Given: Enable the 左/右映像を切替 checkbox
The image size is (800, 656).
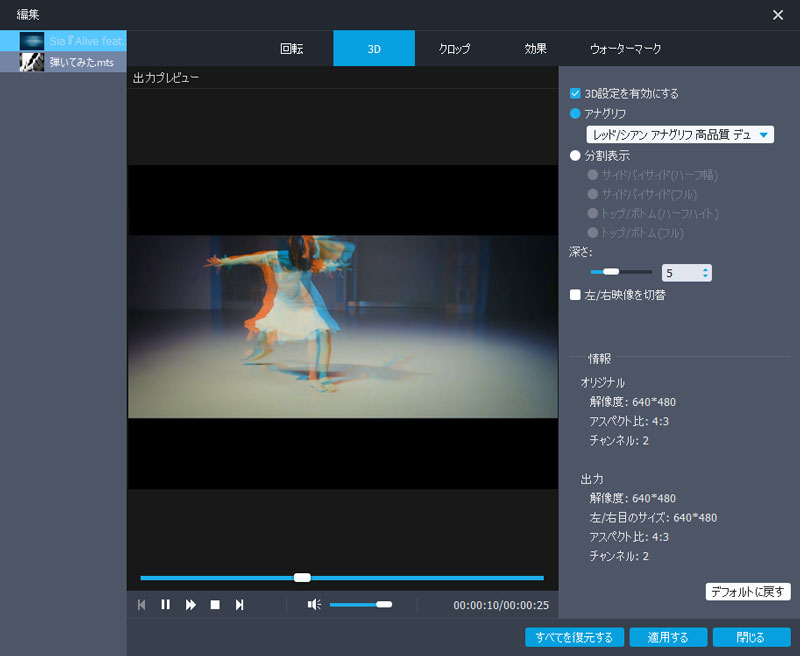Looking at the screenshot, I should point(575,295).
